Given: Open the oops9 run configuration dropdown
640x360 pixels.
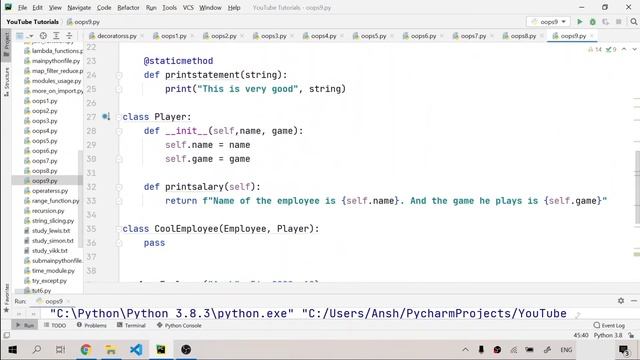Looking at the screenshot, I should click(x=548, y=22).
